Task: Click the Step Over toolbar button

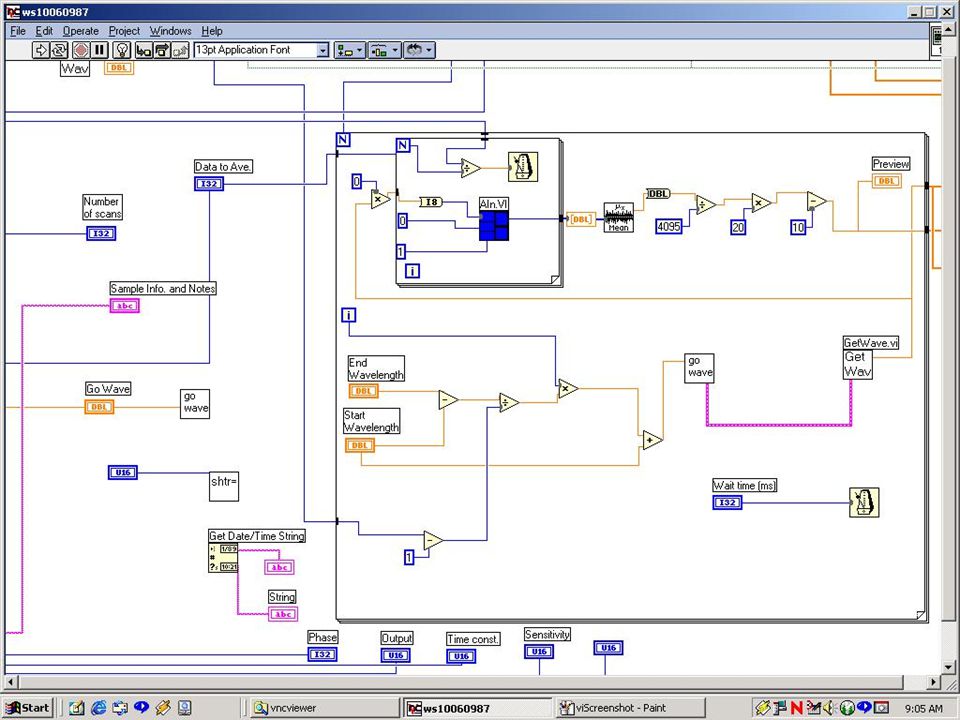Action: tap(162, 50)
